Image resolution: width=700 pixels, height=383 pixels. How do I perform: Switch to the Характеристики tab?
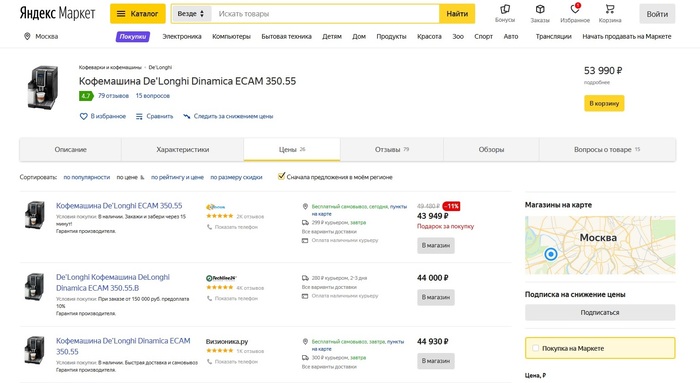pos(183,150)
